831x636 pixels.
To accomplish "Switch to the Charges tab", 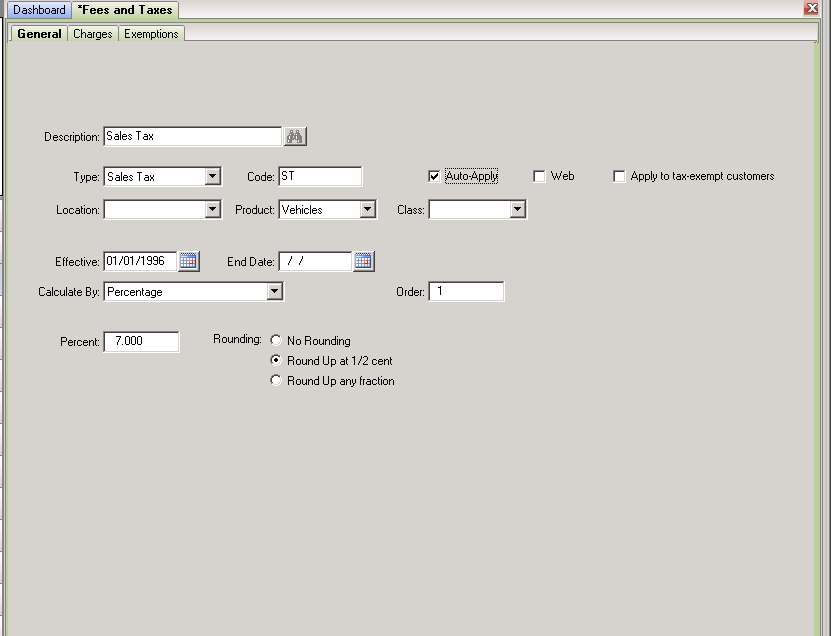I will 93,34.
